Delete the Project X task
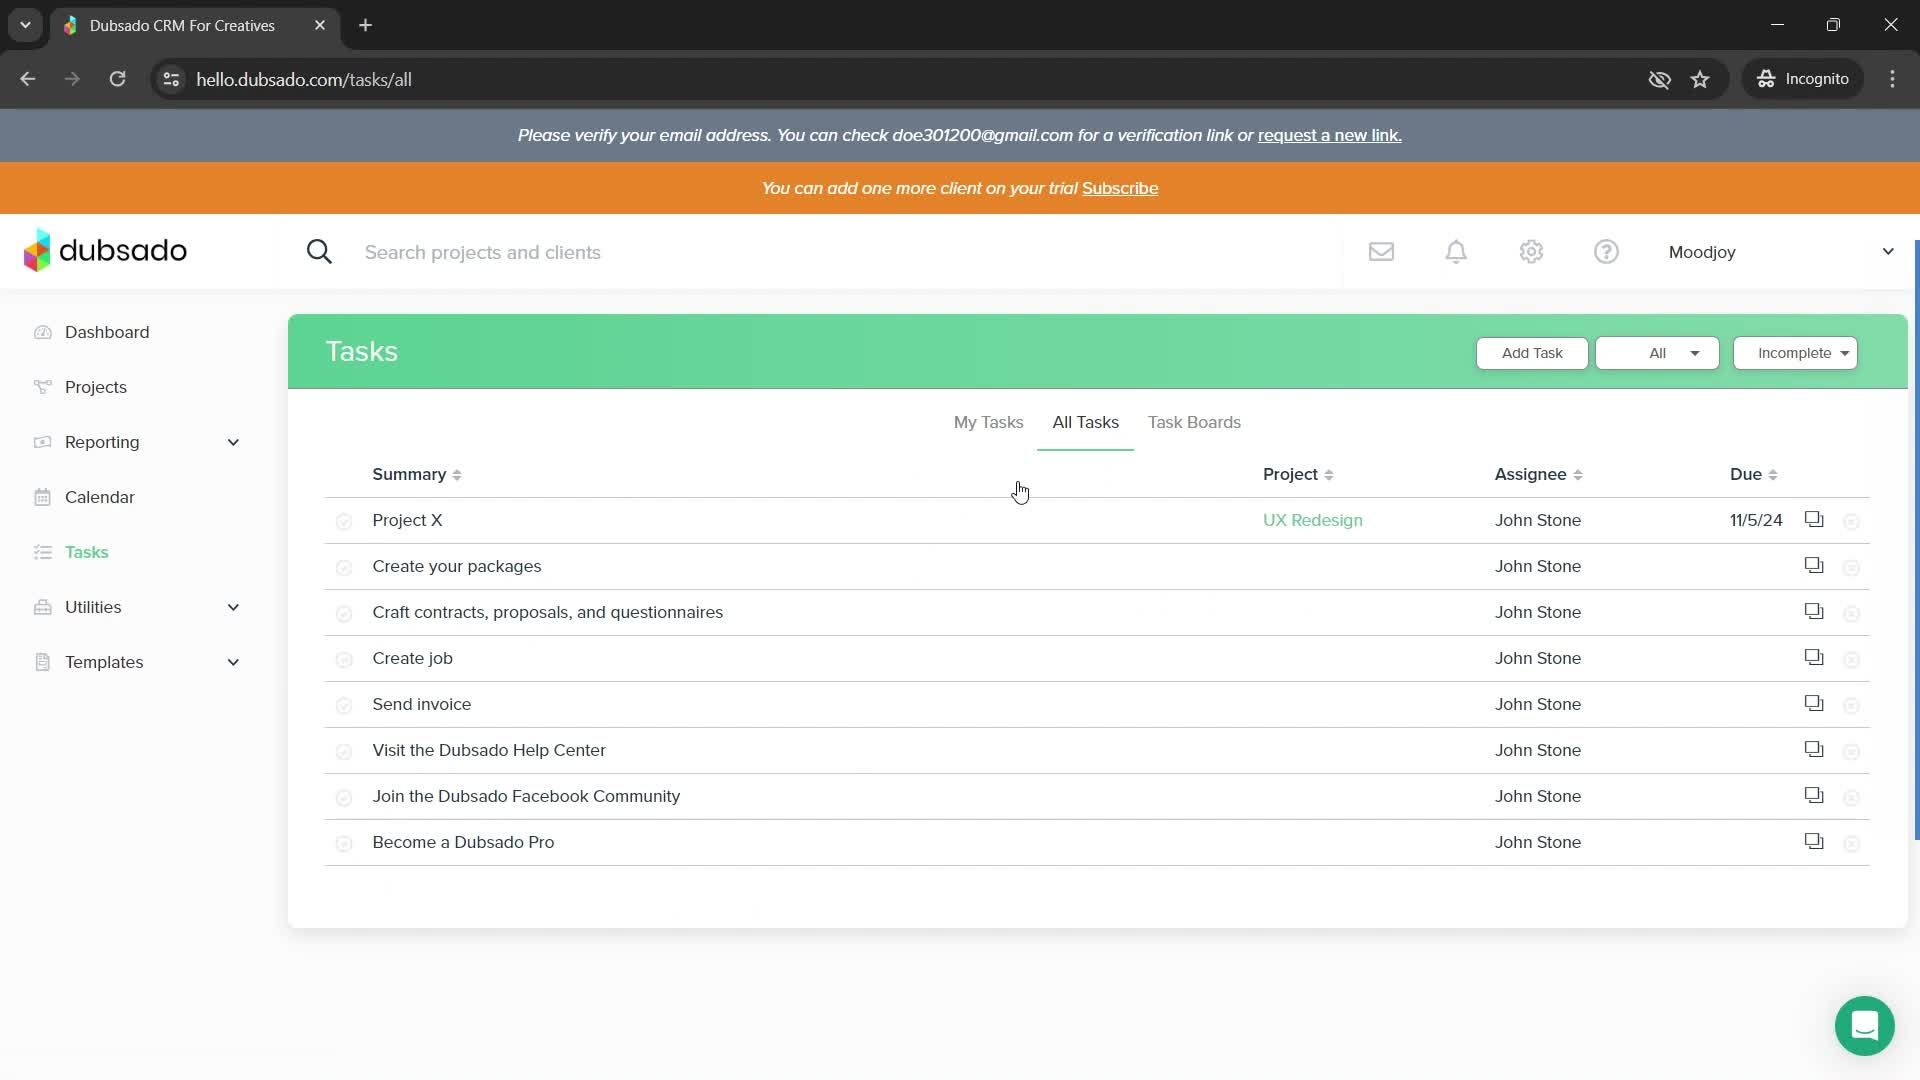 (1851, 521)
